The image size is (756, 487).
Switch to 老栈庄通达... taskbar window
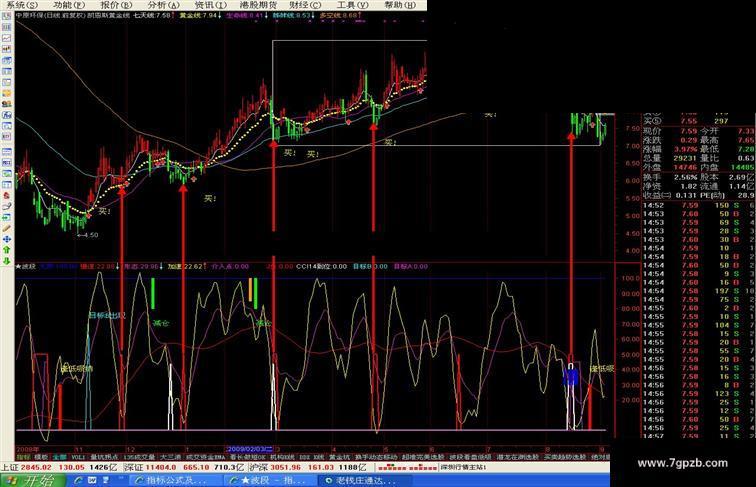click(363, 480)
